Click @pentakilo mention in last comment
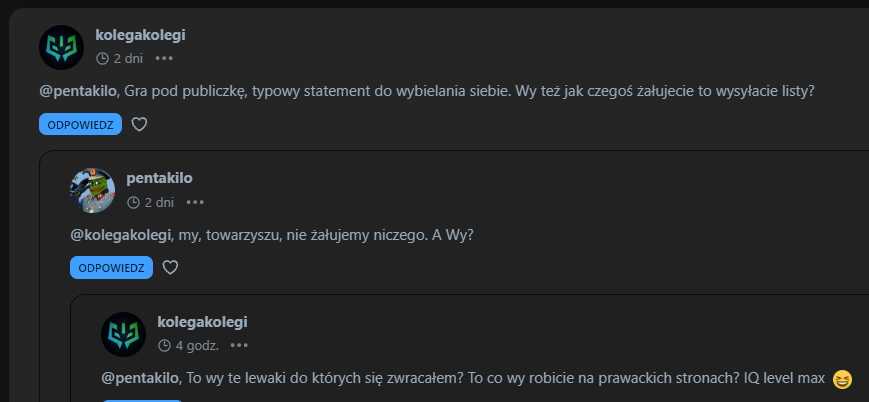 coord(142,379)
